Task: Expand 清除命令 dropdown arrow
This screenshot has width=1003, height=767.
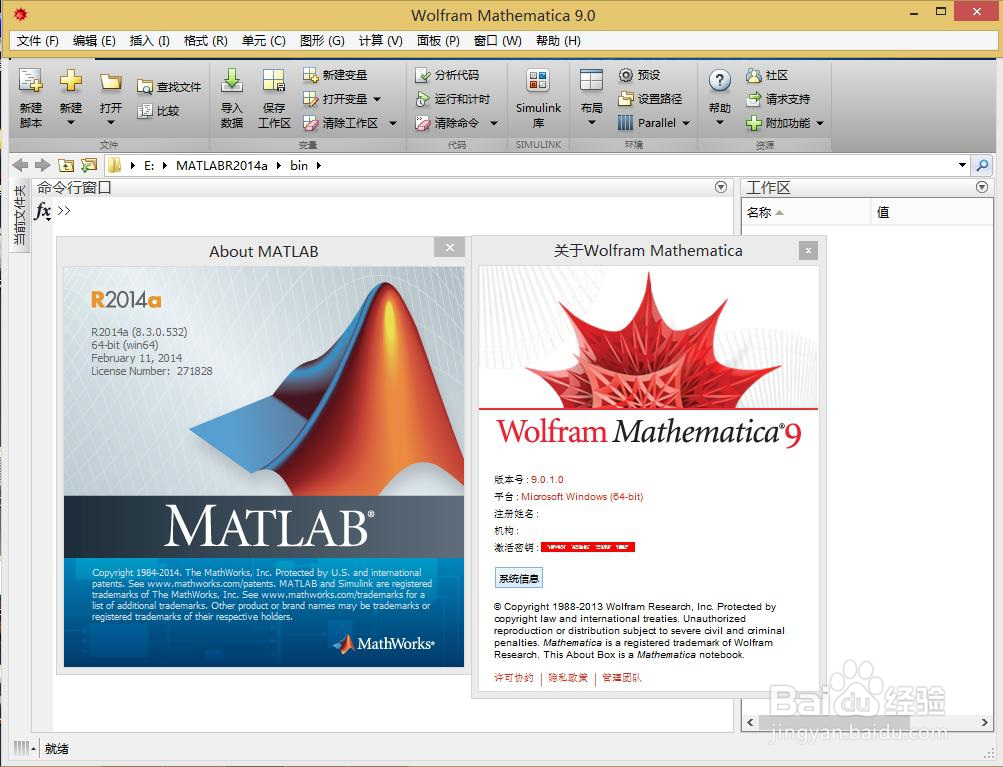Action: coord(494,123)
